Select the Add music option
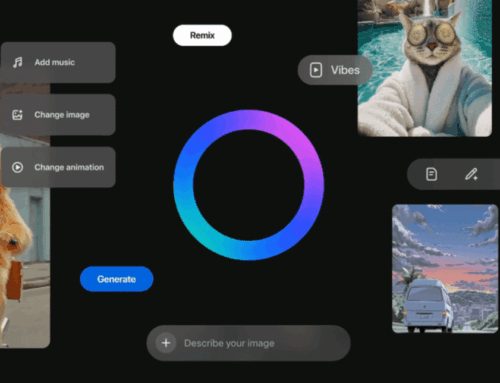Screen dimensions: 500x383 point(58,62)
